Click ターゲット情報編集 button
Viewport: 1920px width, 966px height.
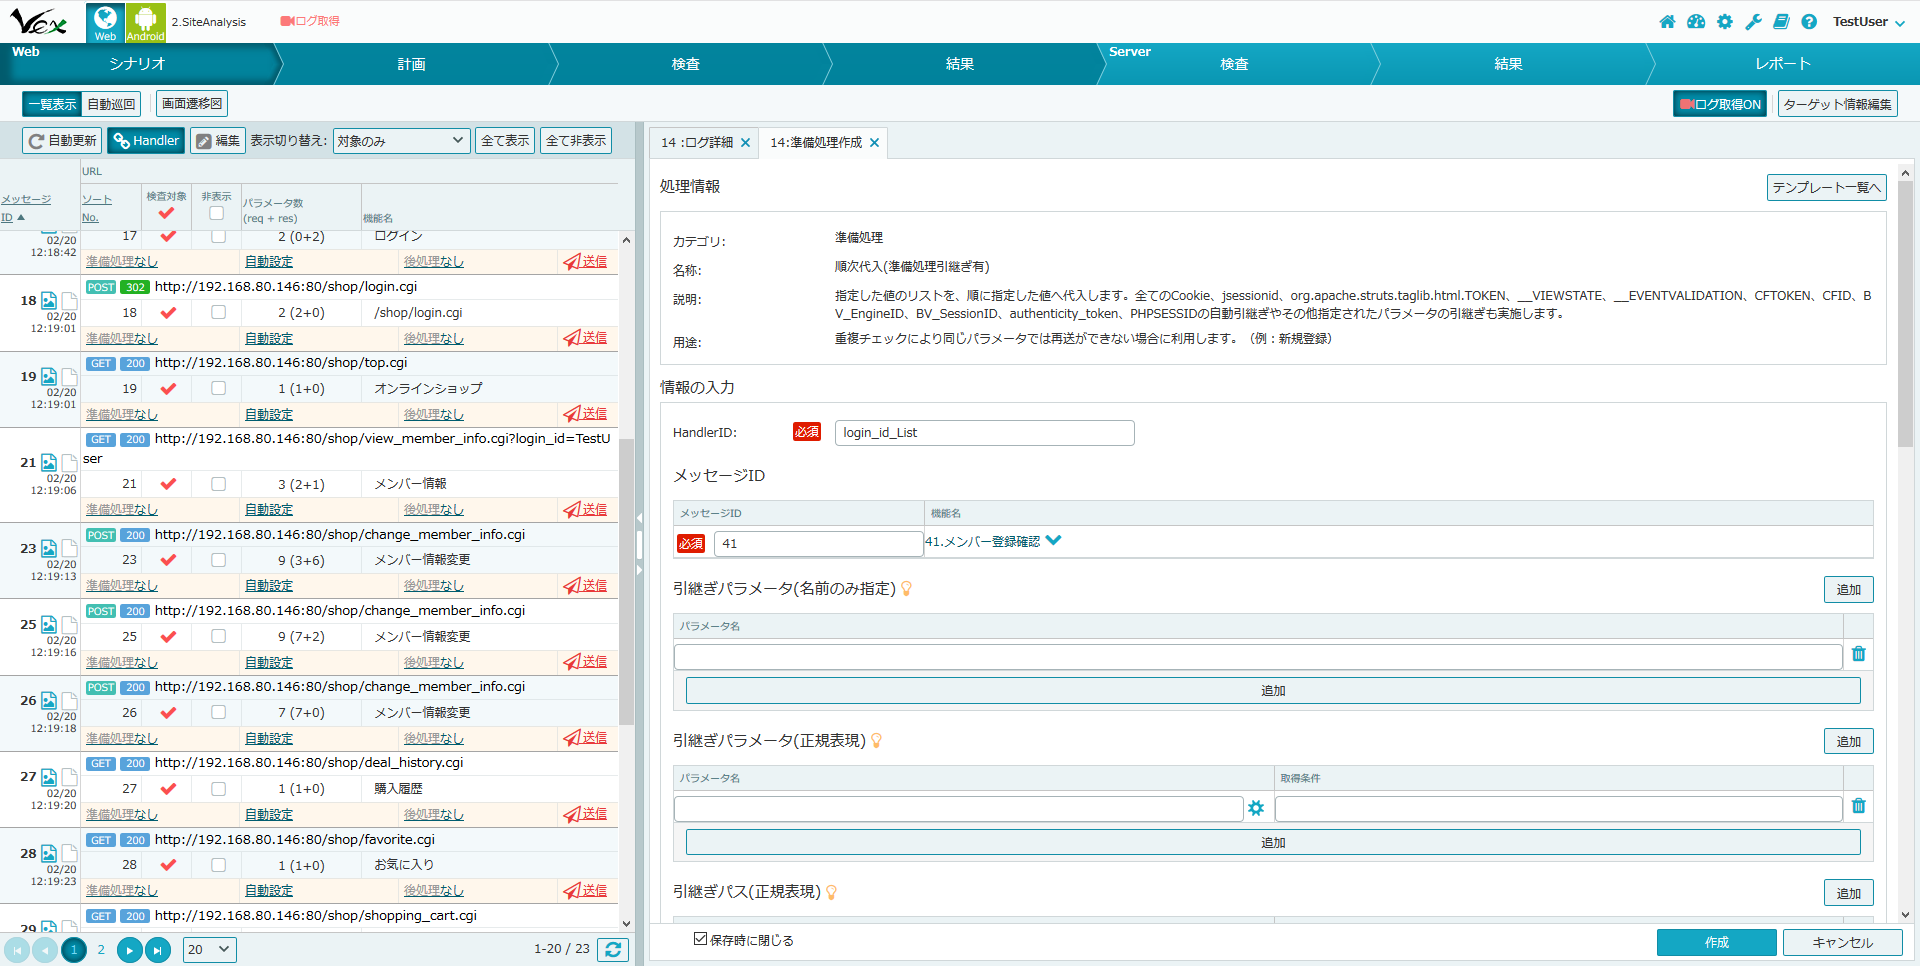(1837, 104)
